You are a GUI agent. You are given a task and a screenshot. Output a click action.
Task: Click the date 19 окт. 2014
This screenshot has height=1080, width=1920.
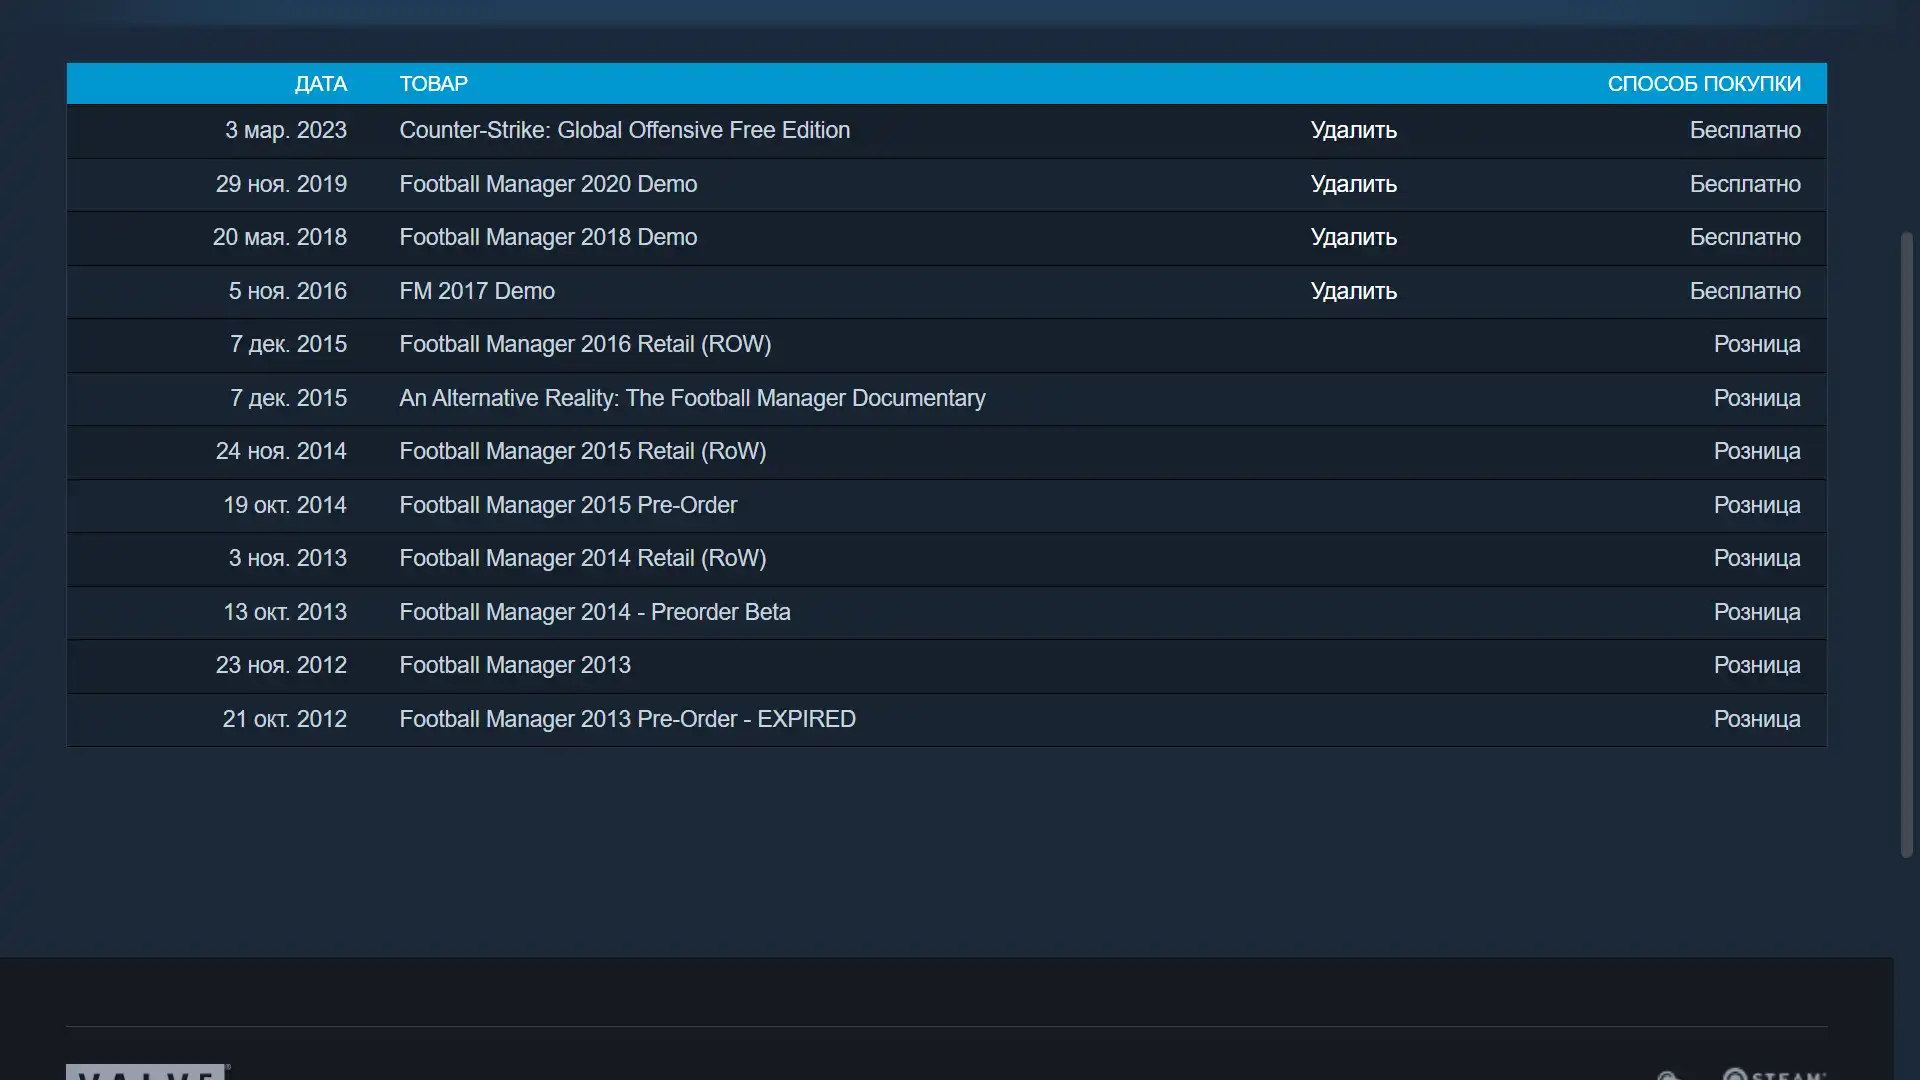[x=285, y=505]
